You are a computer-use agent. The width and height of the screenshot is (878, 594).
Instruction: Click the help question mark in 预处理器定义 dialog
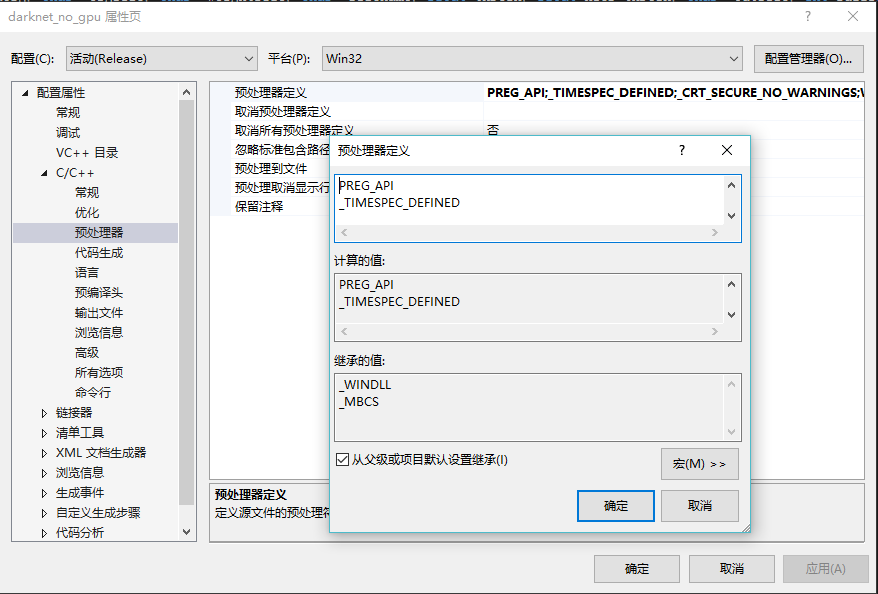682,150
